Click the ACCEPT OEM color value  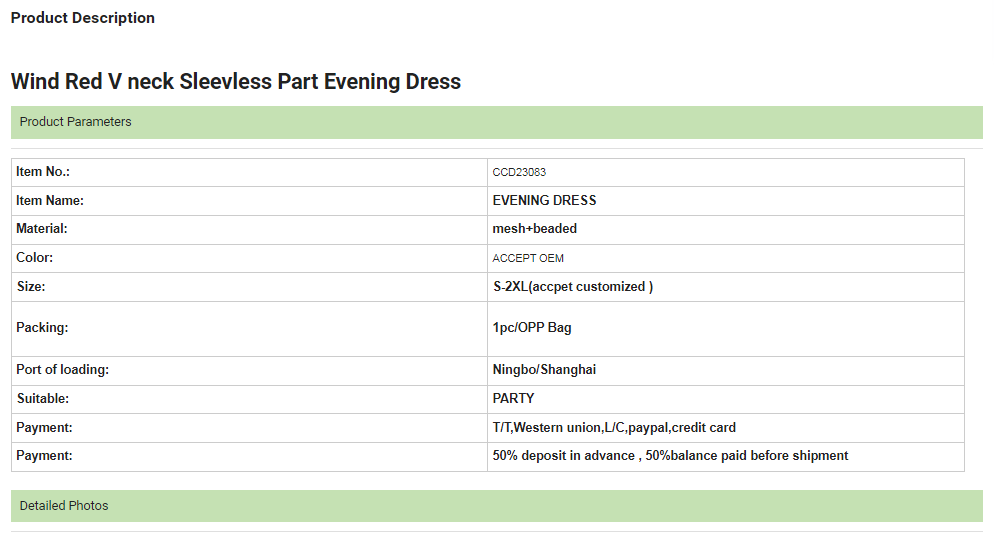(x=528, y=258)
